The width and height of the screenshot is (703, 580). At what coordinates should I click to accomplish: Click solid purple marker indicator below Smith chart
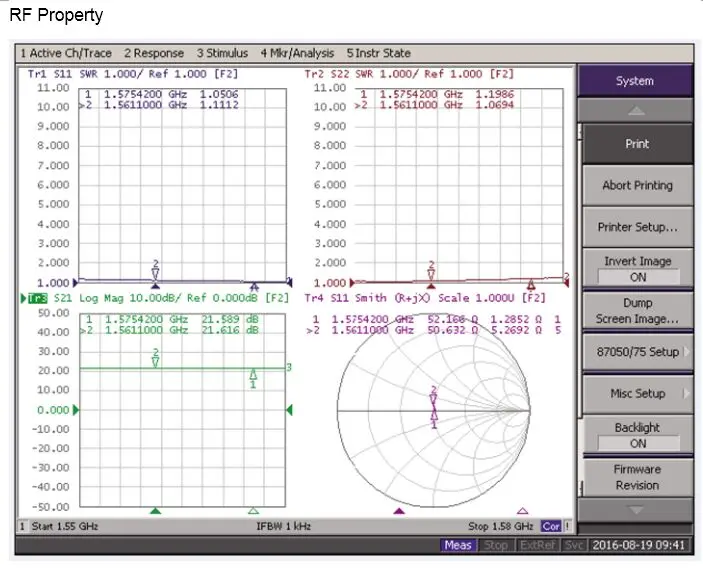tap(399, 511)
